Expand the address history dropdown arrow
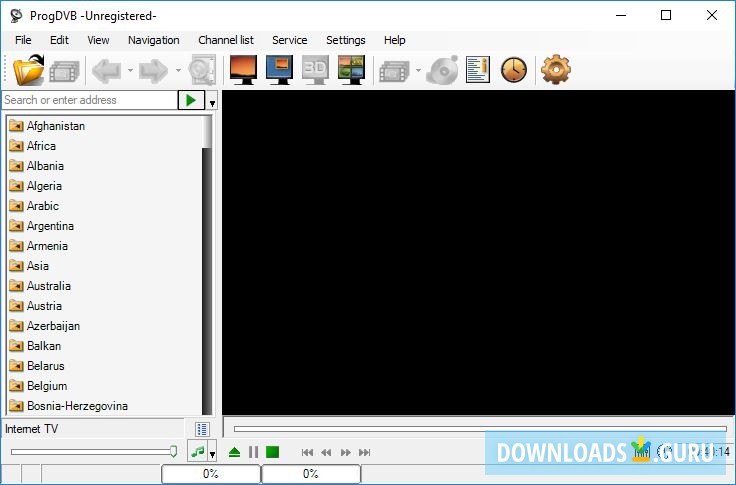This screenshot has width=736, height=485. tap(212, 103)
